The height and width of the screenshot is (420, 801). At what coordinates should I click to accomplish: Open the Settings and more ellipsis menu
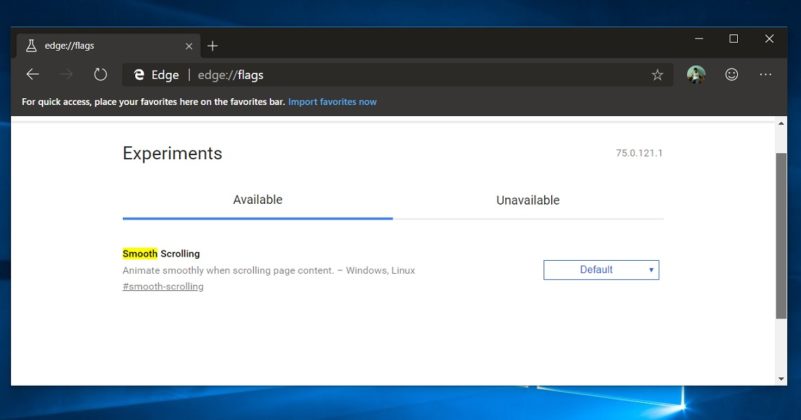pos(765,75)
